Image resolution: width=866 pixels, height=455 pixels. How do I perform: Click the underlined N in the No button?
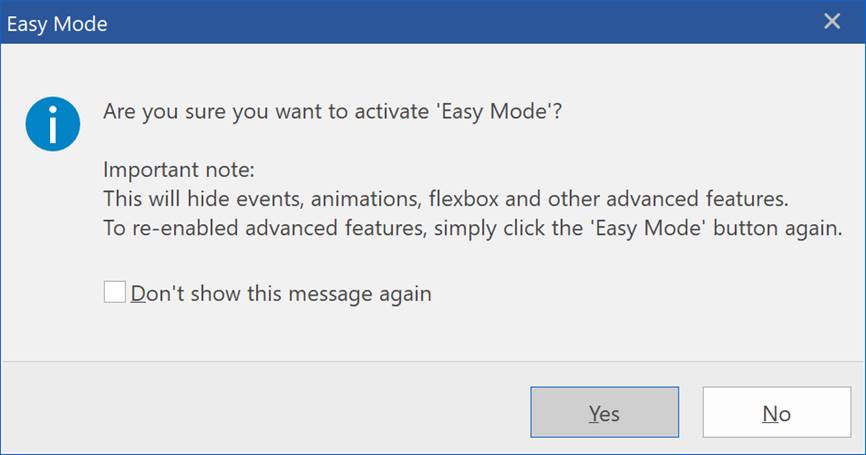[769, 414]
